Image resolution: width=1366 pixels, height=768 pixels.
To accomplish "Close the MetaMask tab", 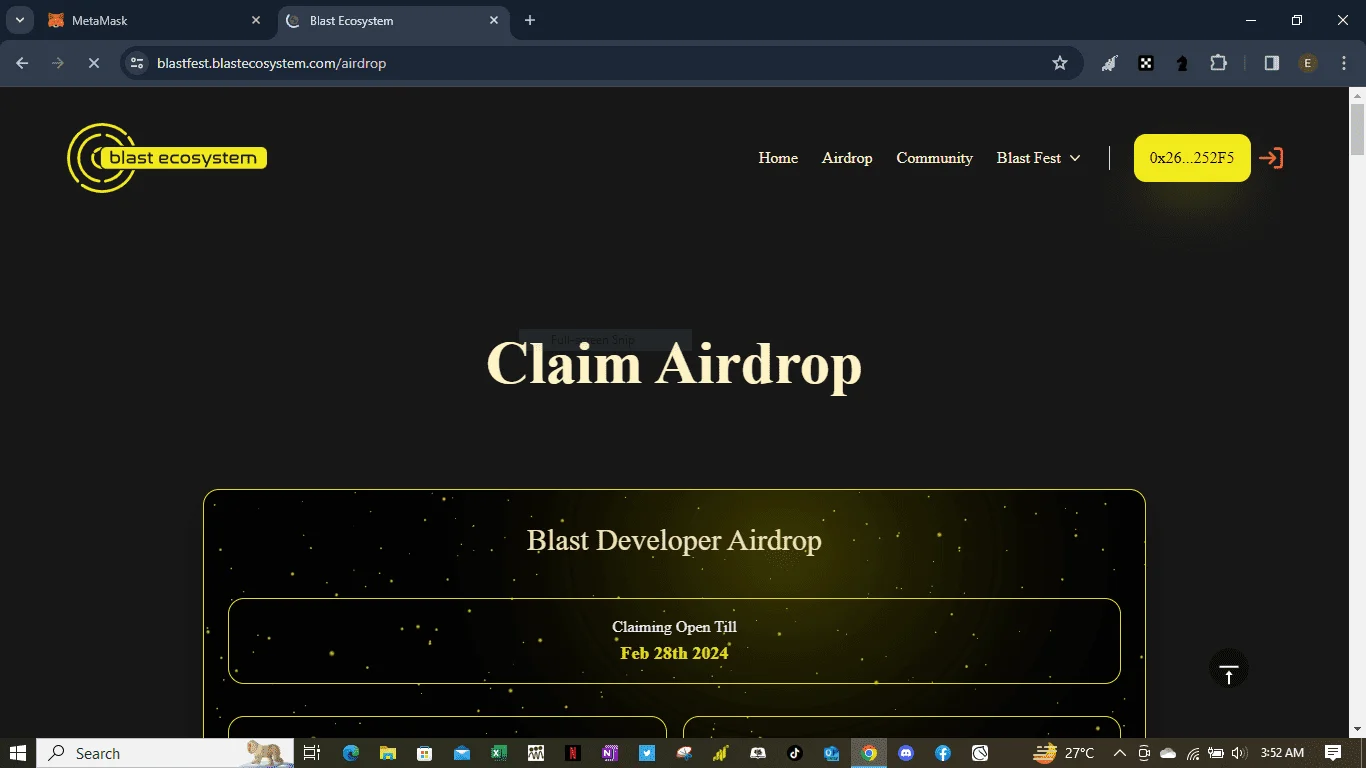I will (x=255, y=20).
